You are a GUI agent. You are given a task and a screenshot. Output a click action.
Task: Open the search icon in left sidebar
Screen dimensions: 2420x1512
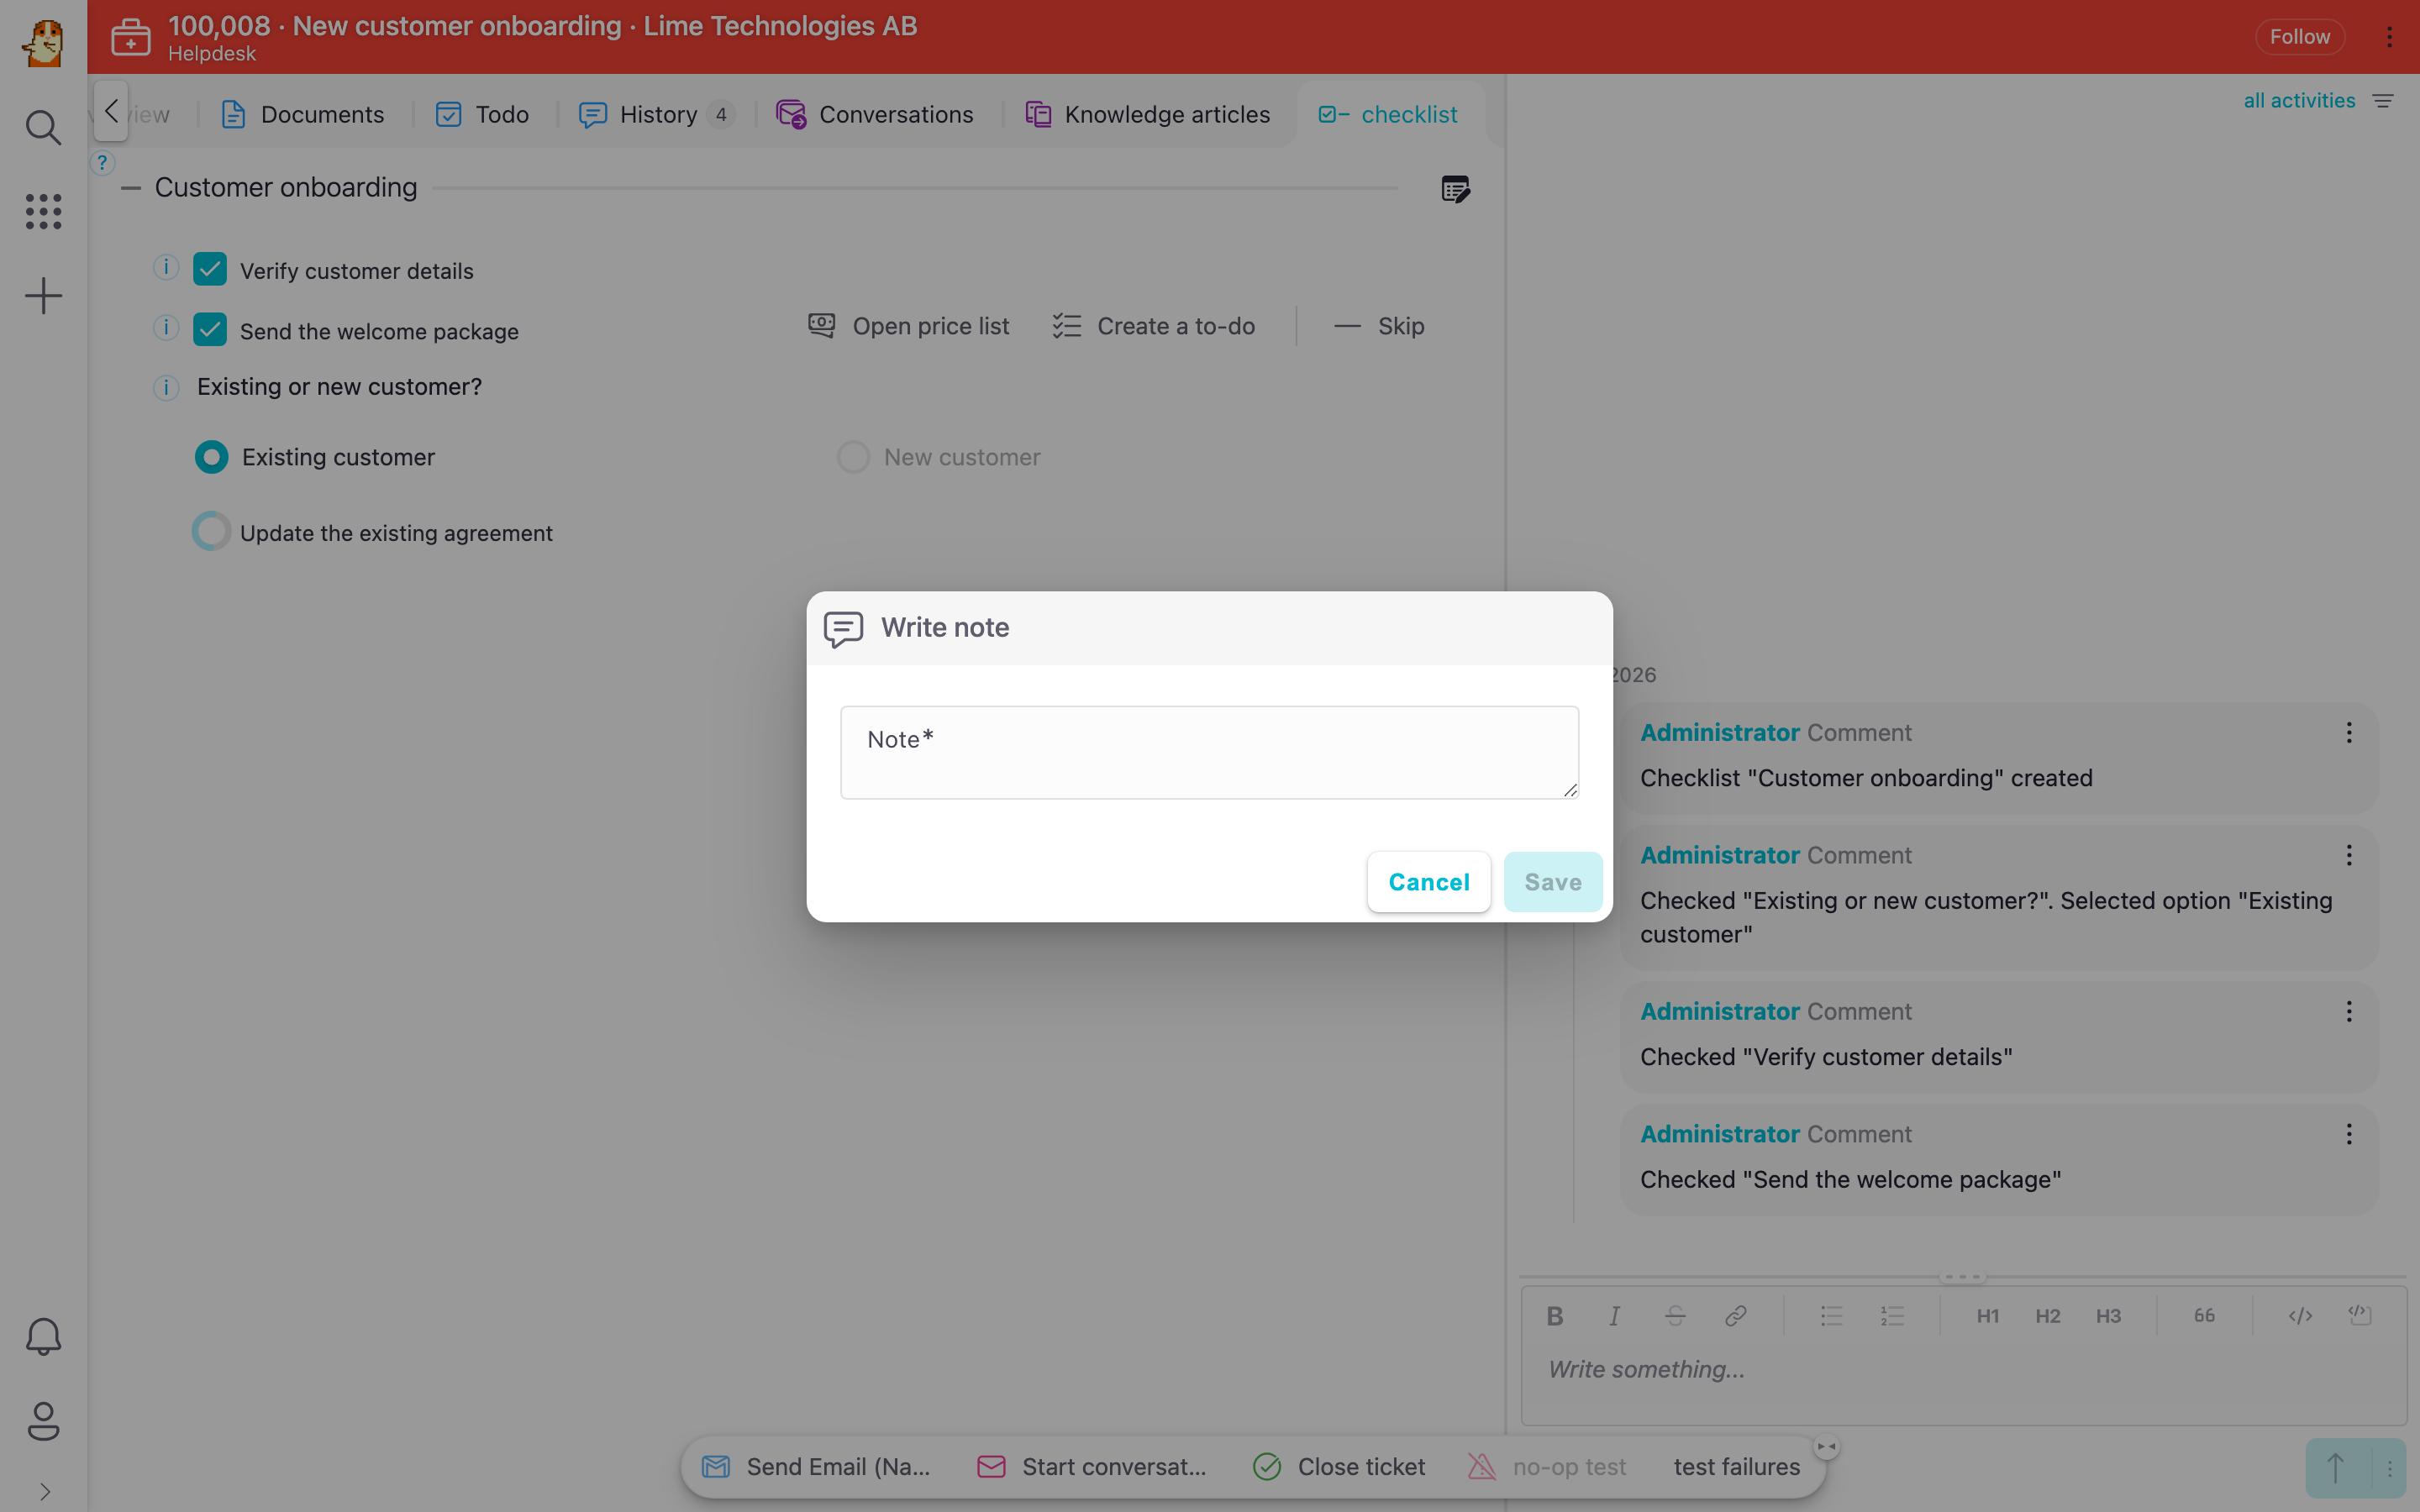click(43, 127)
